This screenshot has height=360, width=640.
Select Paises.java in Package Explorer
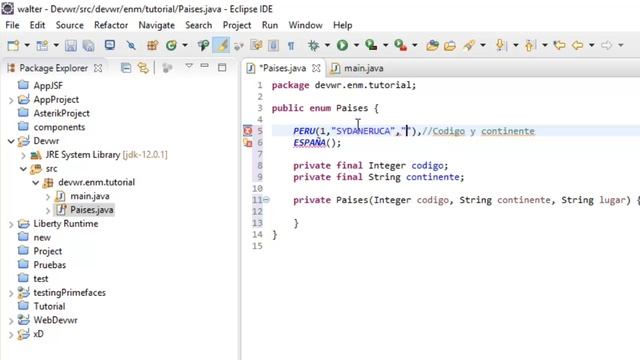[85, 210]
